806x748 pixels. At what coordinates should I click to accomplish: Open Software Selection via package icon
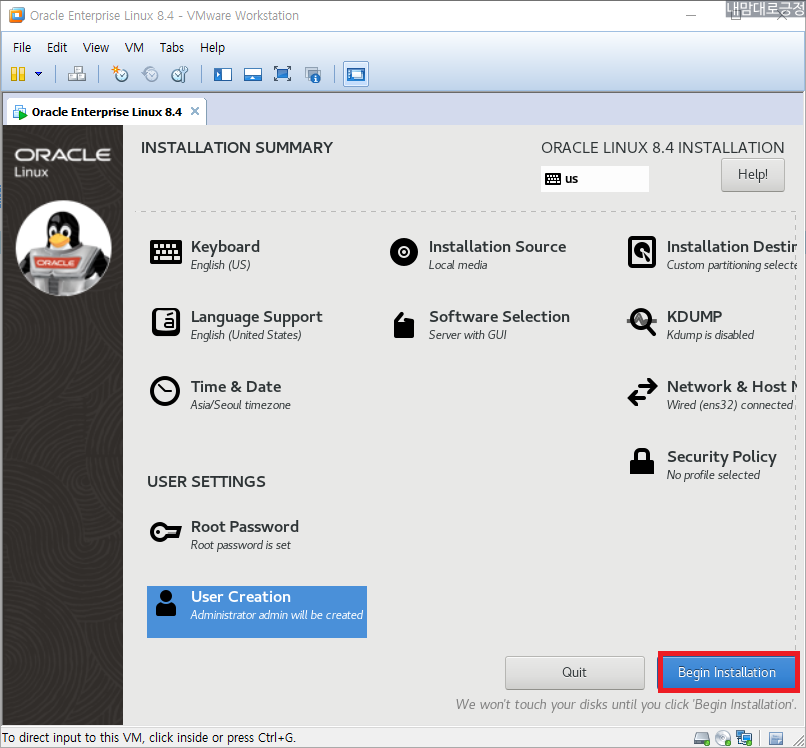tap(404, 325)
